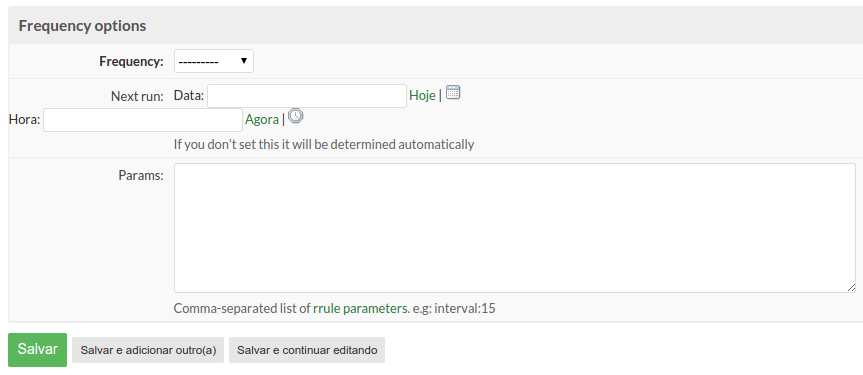This screenshot has width=863, height=375.
Task: Focus the Hora time input field
Action: click(143, 119)
